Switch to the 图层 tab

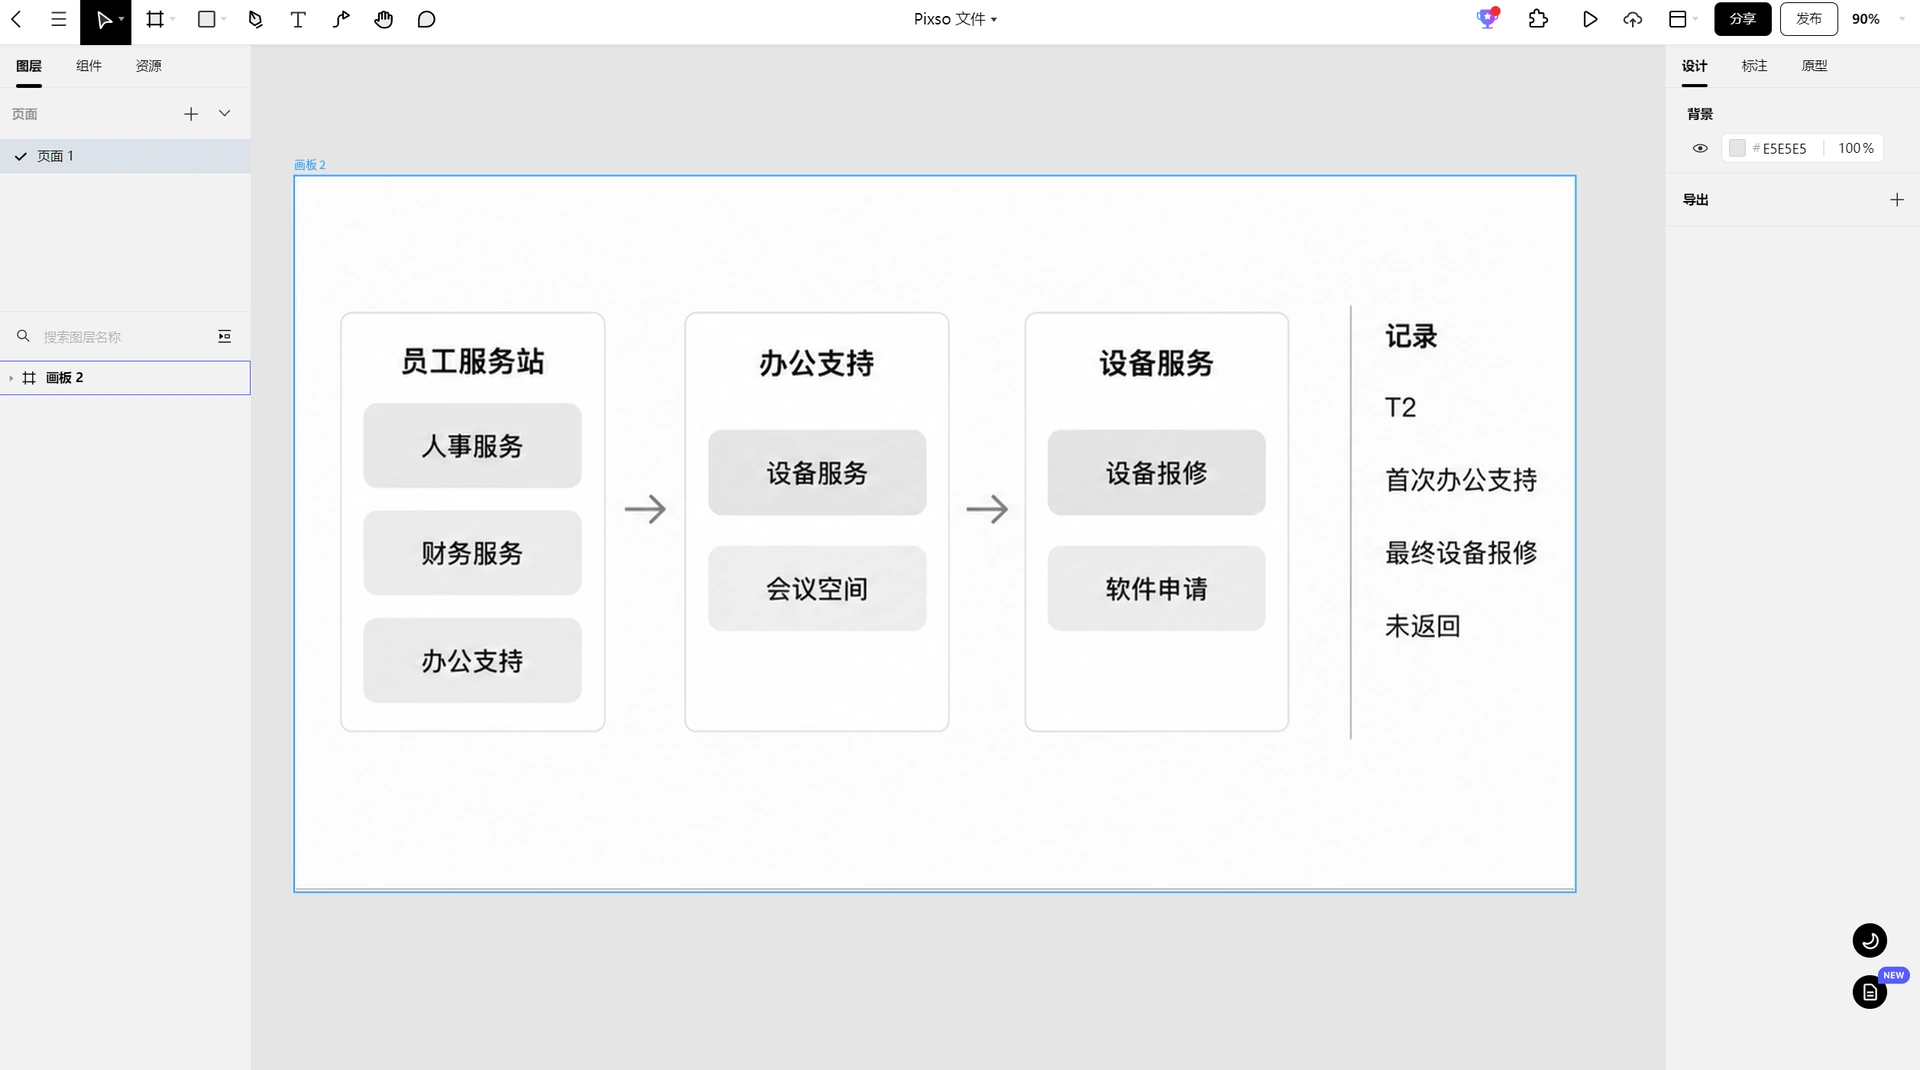(x=29, y=66)
